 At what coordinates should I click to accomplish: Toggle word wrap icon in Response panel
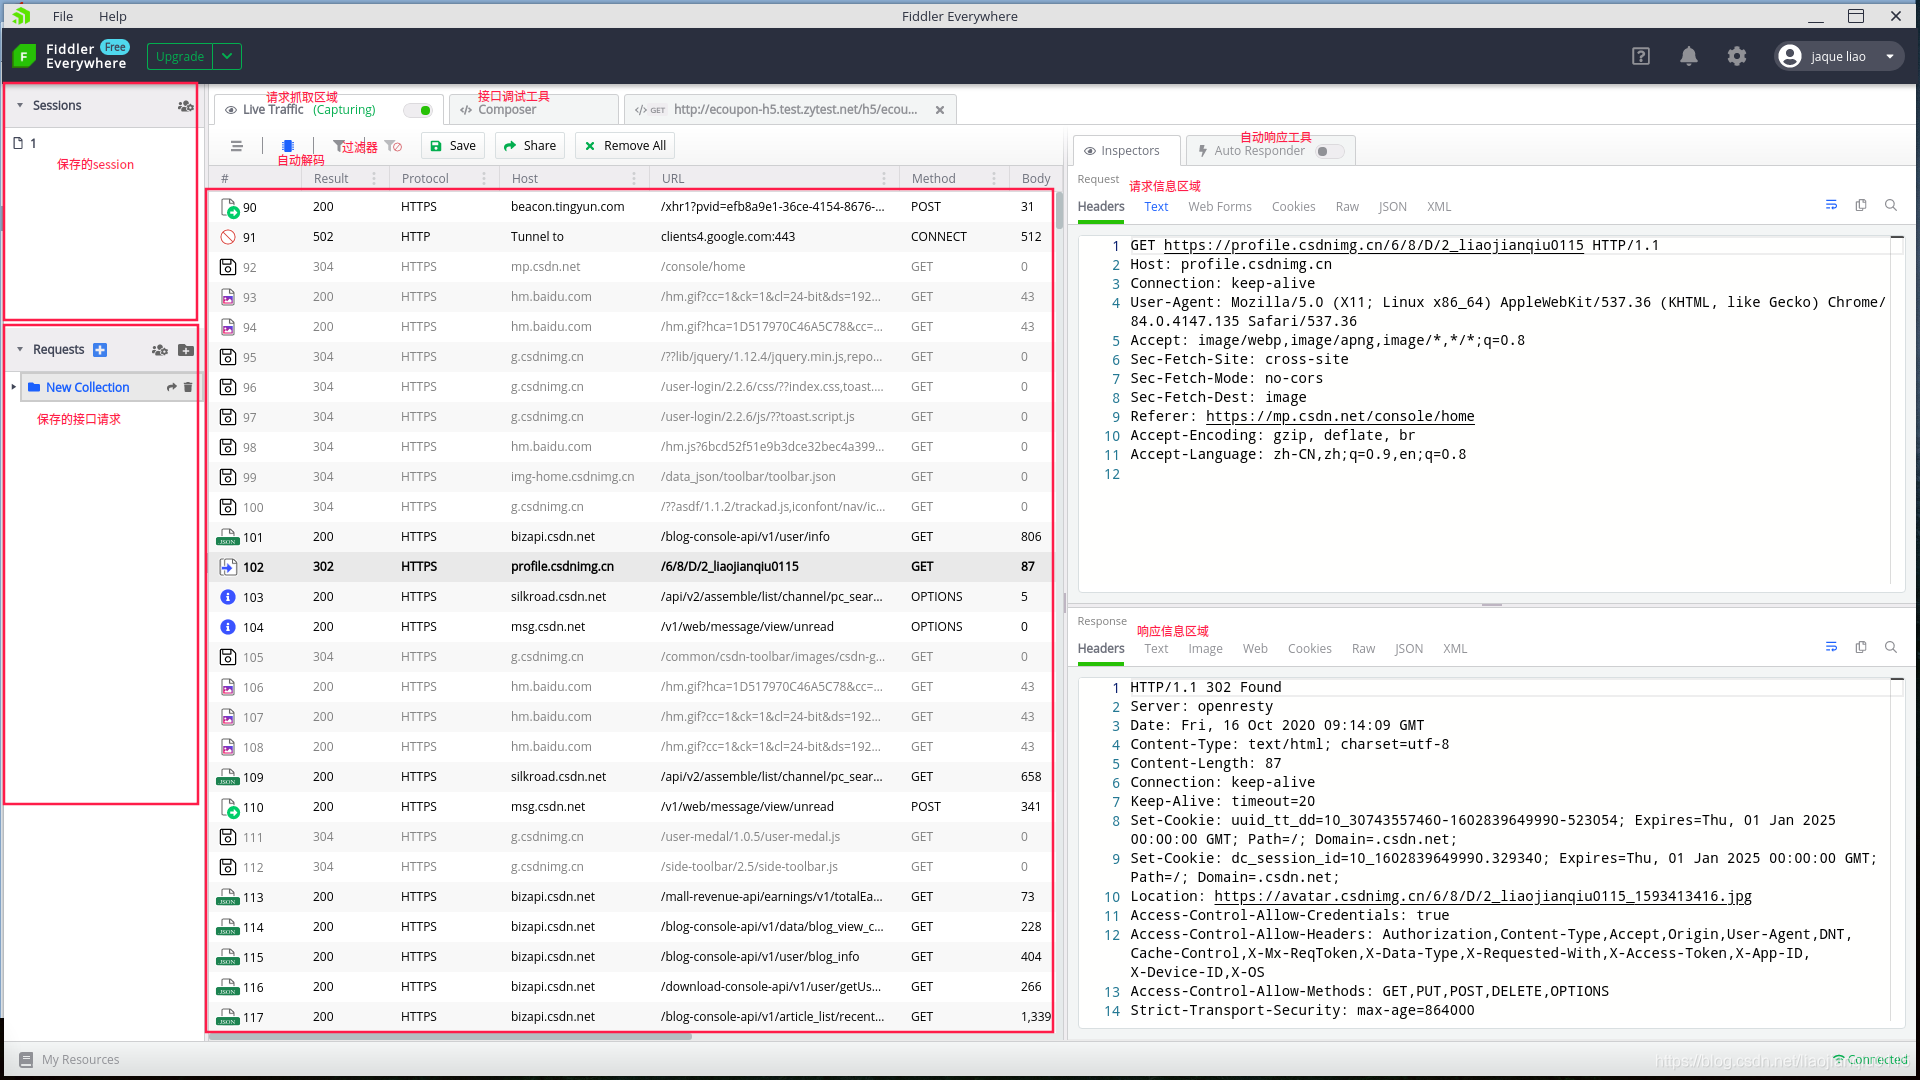[1831, 647]
